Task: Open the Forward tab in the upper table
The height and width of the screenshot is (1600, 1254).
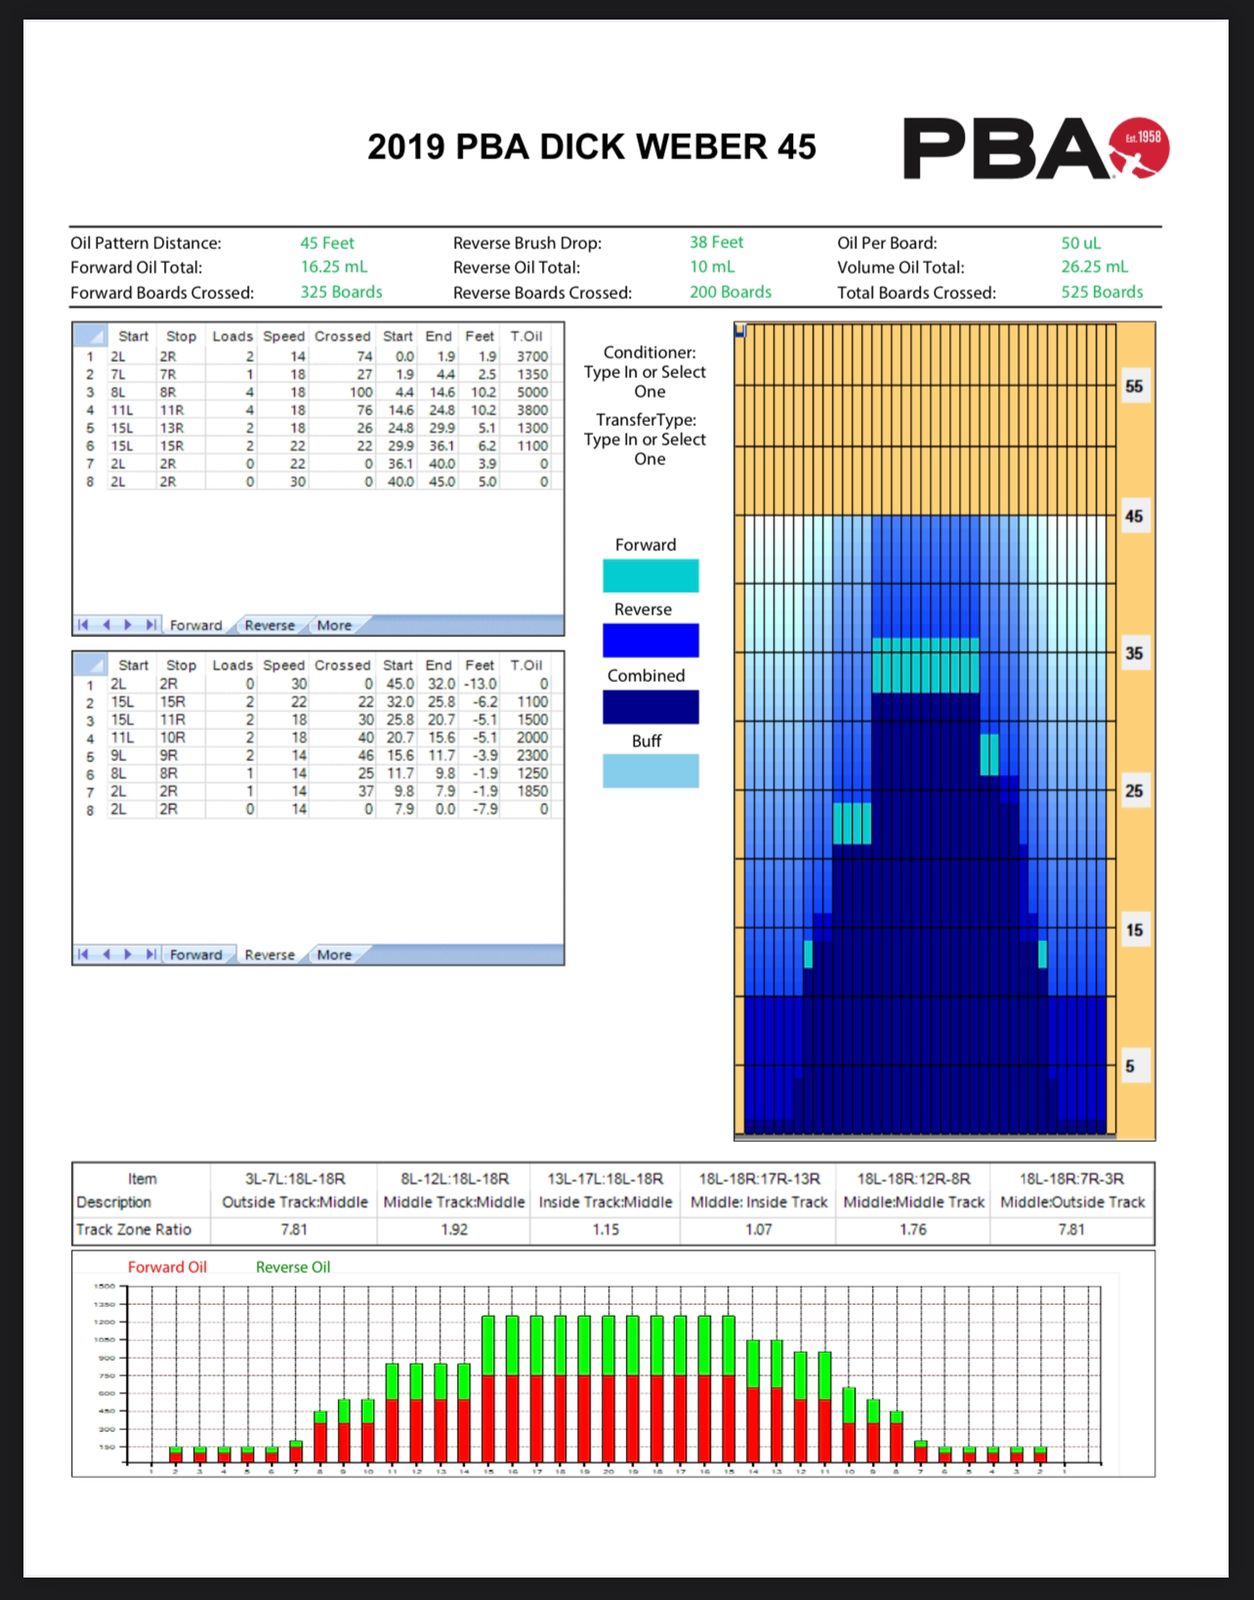Action: click(x=196, y=625)
